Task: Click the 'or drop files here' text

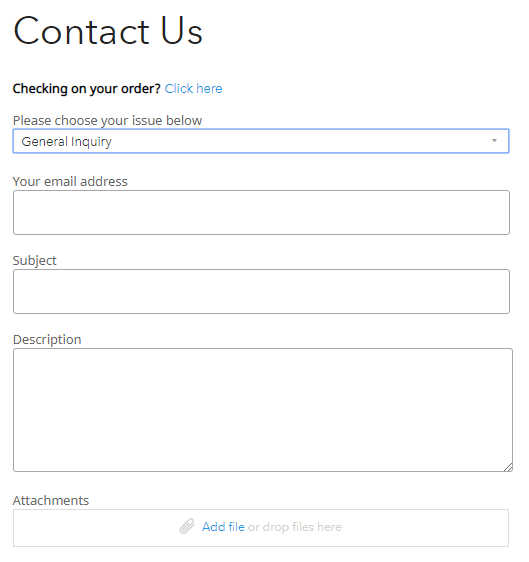Action: [x=295, y=527]
